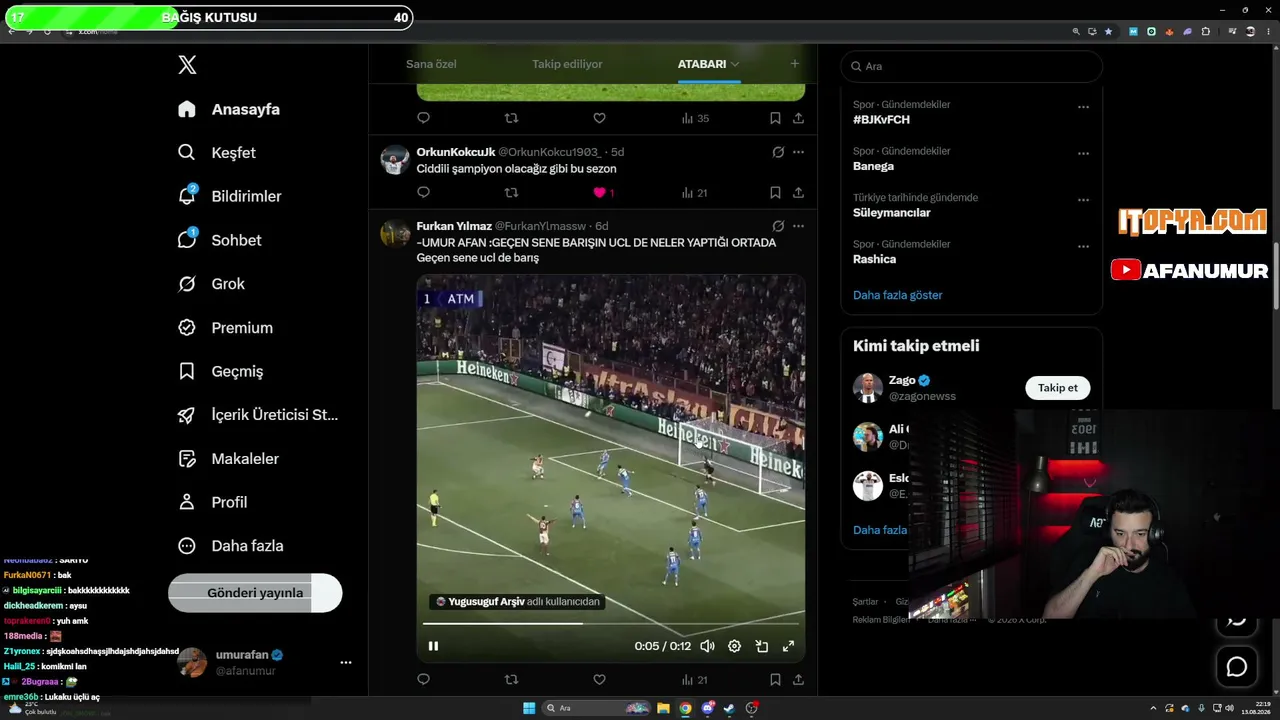Screen dimensions: 1280x720
Task: Open more options on OrkunKokcuJk's post
Action: coord(798,152)
